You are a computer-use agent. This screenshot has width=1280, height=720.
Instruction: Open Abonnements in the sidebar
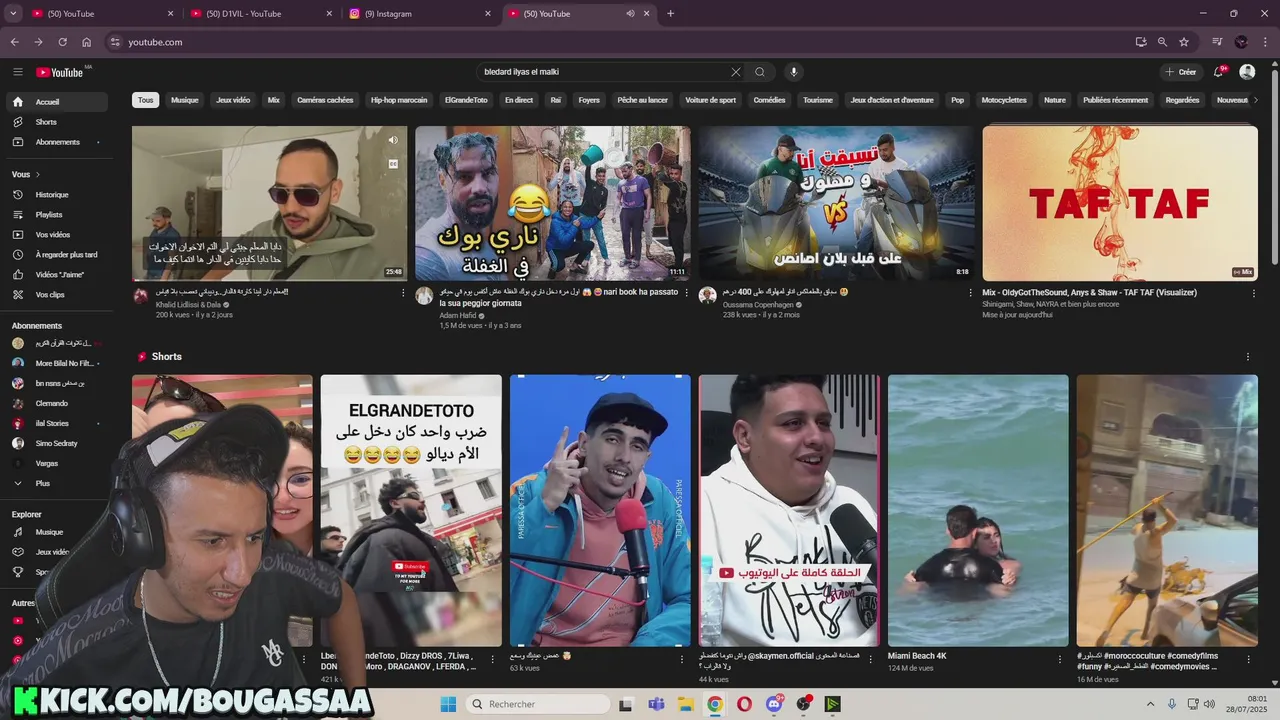[55, 142]
